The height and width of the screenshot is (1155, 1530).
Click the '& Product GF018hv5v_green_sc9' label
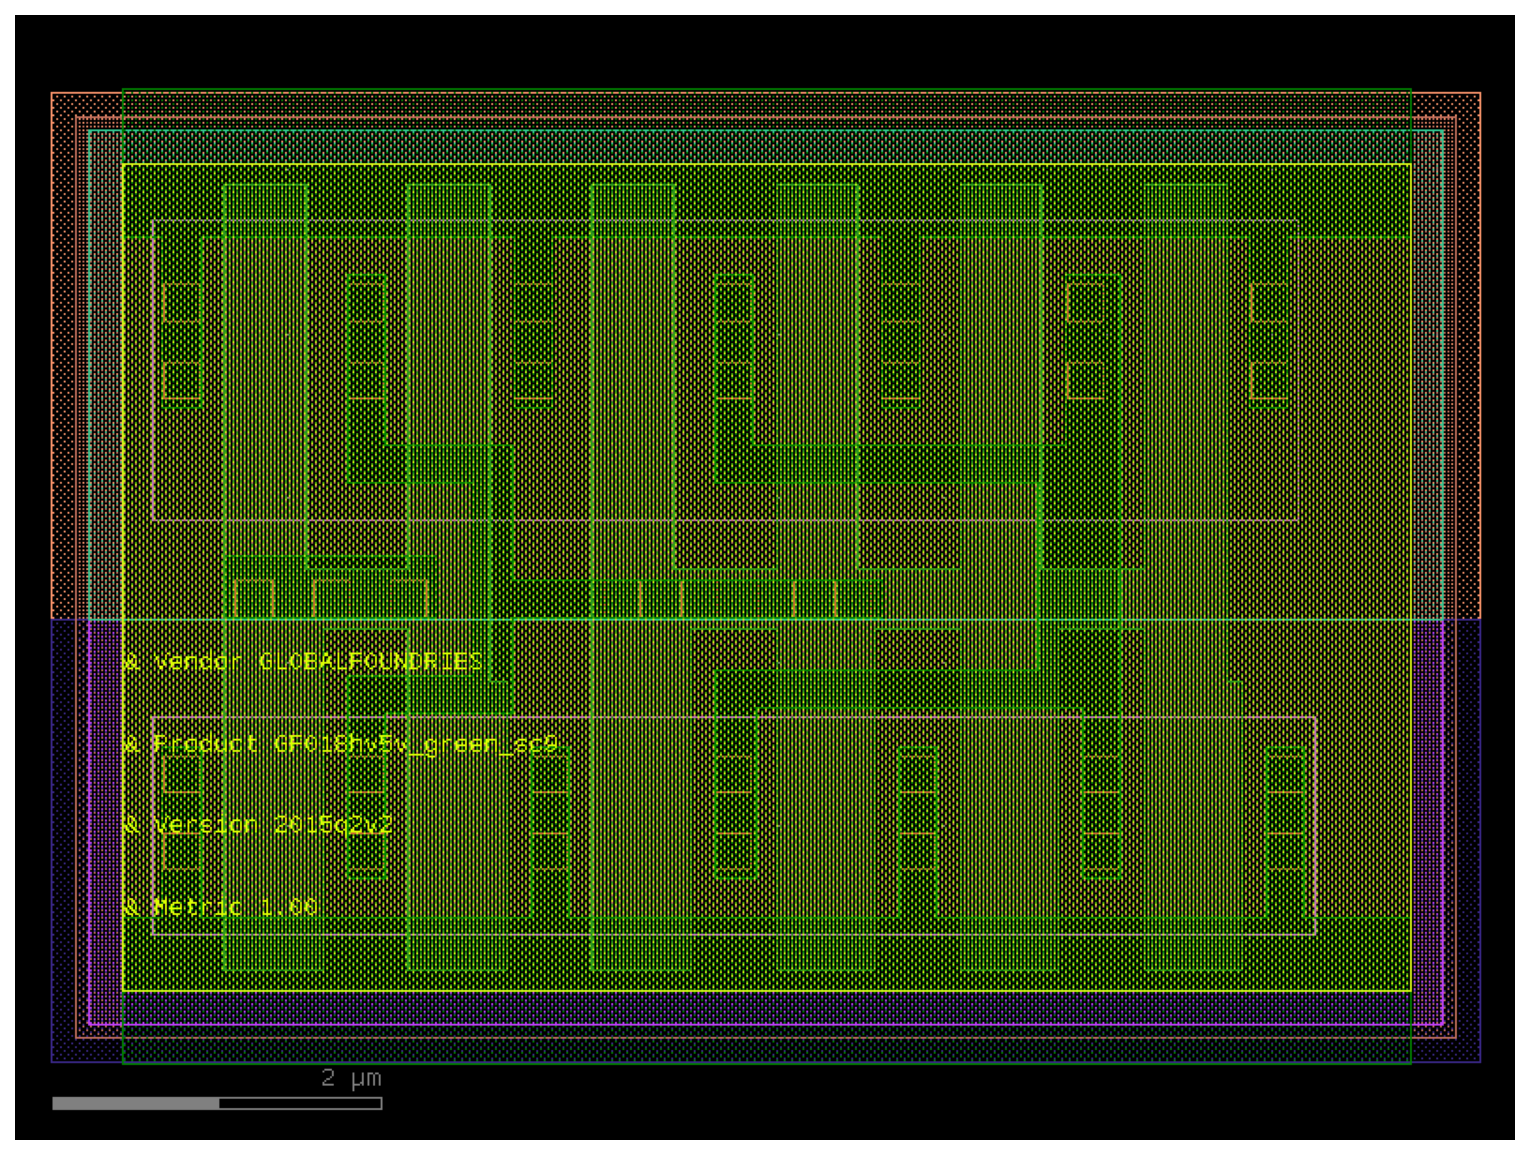[x=340, y=744]
